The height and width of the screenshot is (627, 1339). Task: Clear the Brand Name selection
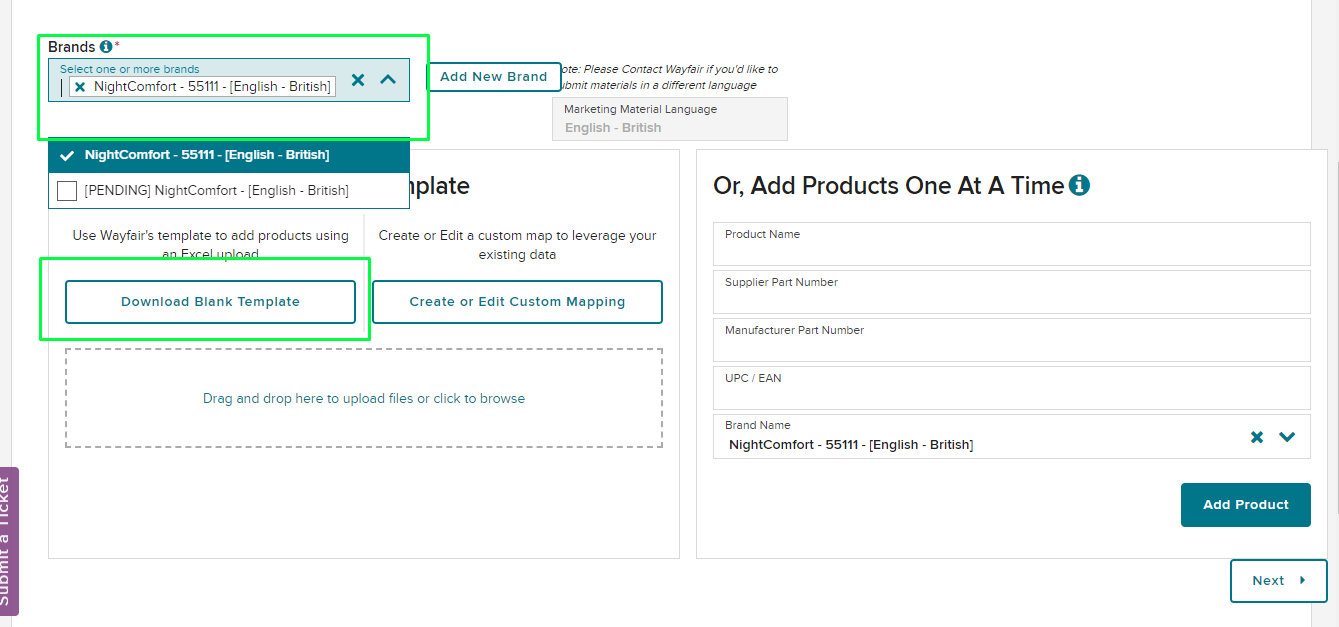[x=1257, y=437]
